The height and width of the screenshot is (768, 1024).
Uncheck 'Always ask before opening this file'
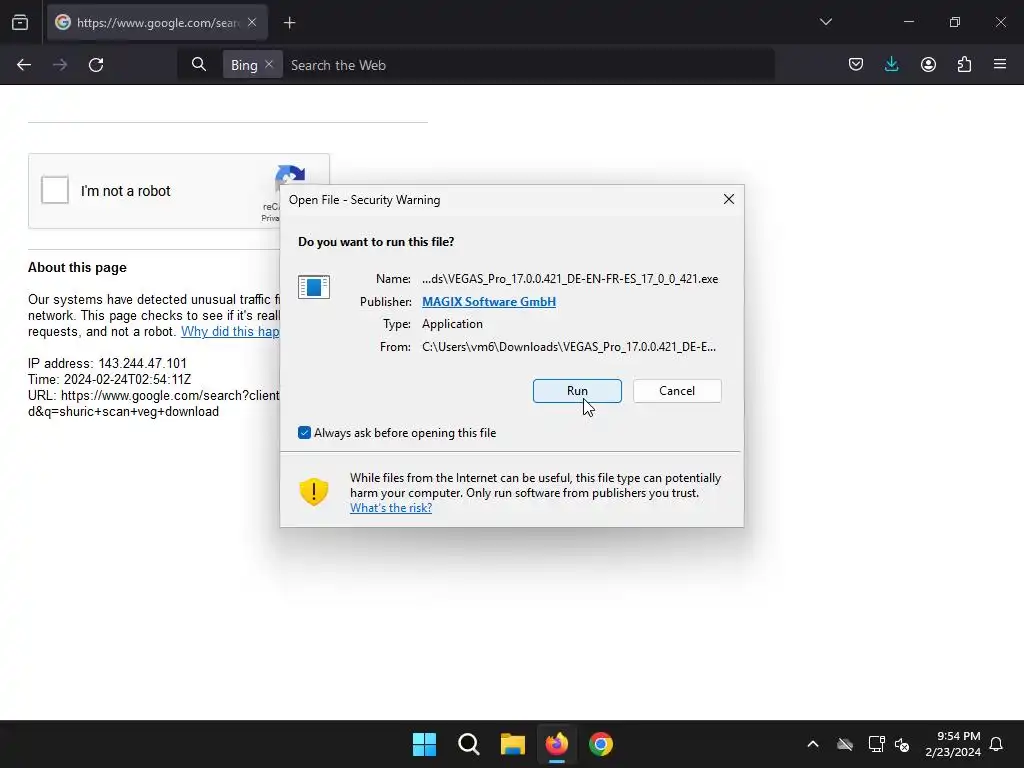click(x=304, y=432)
